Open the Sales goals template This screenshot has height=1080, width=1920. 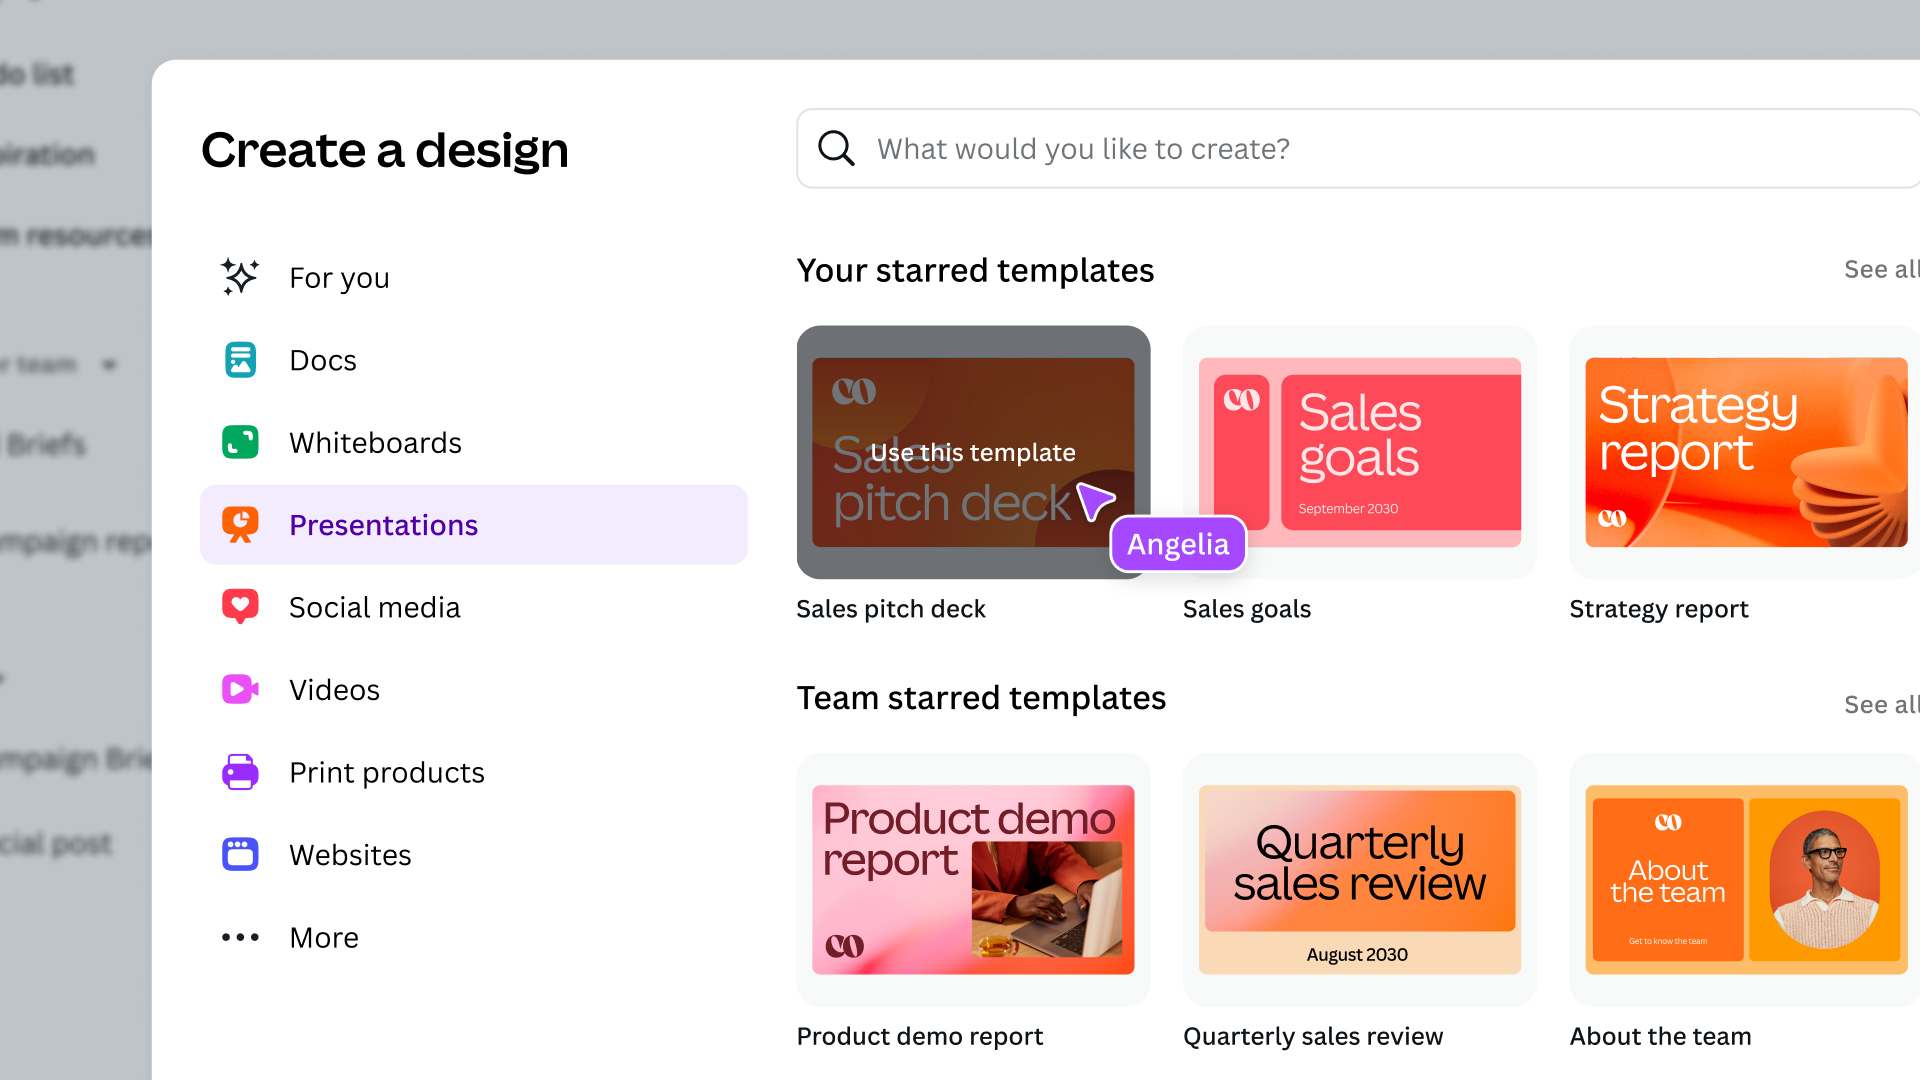pos(1358,452)
